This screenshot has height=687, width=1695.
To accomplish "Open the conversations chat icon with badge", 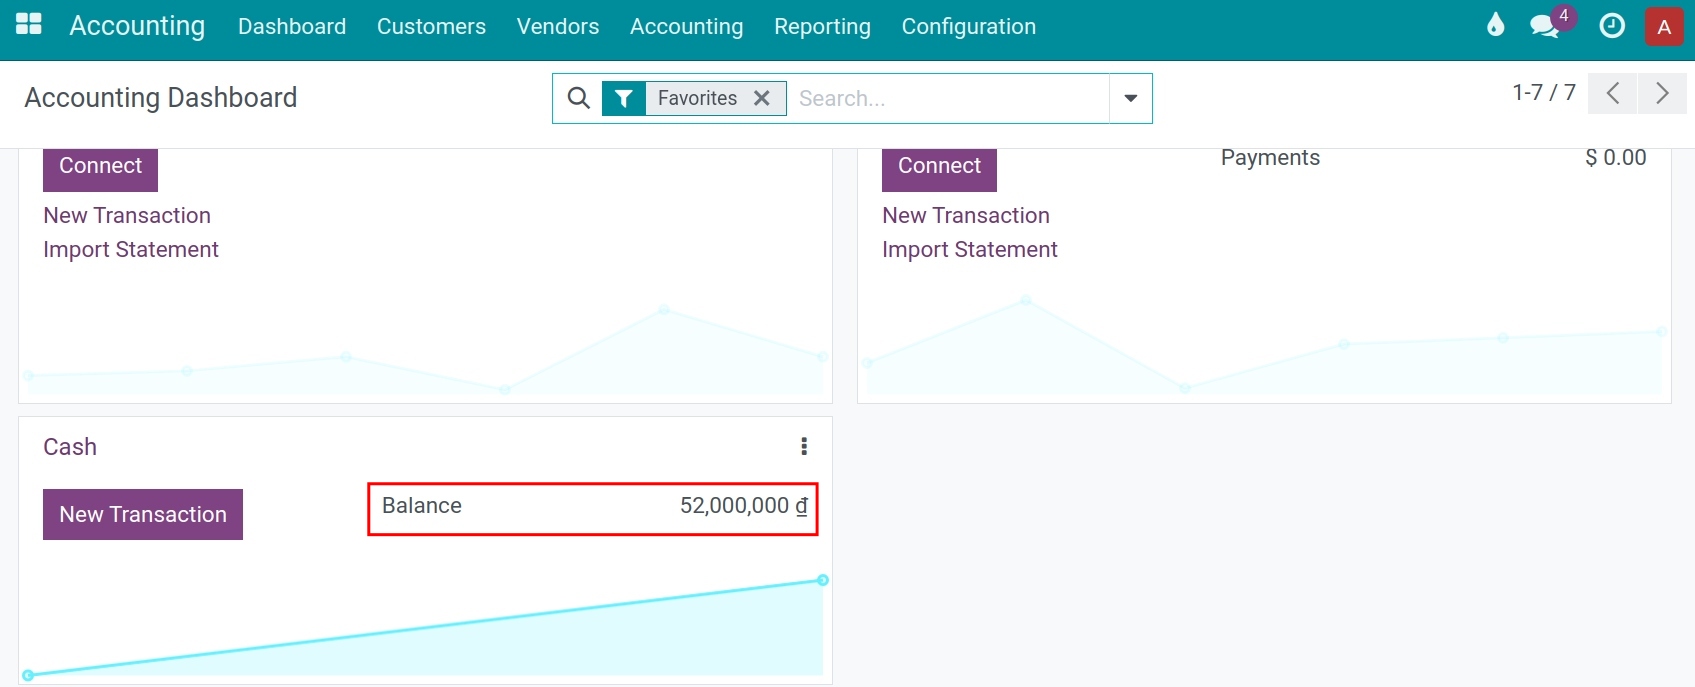I will pyautogui.click(x=1545, y=26).
